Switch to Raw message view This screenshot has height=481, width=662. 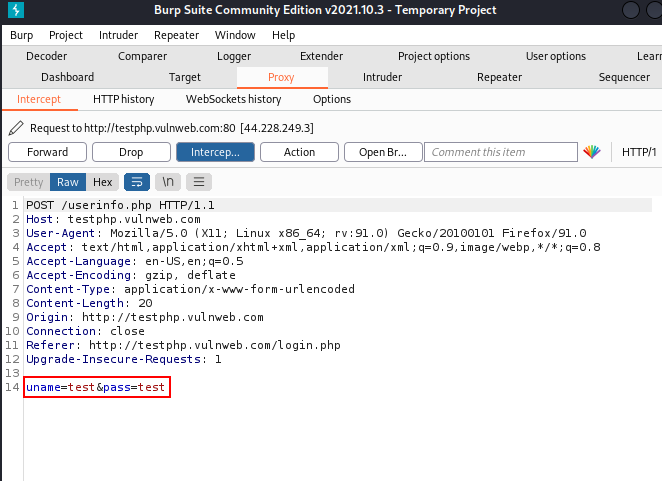(x=68, y=182)
